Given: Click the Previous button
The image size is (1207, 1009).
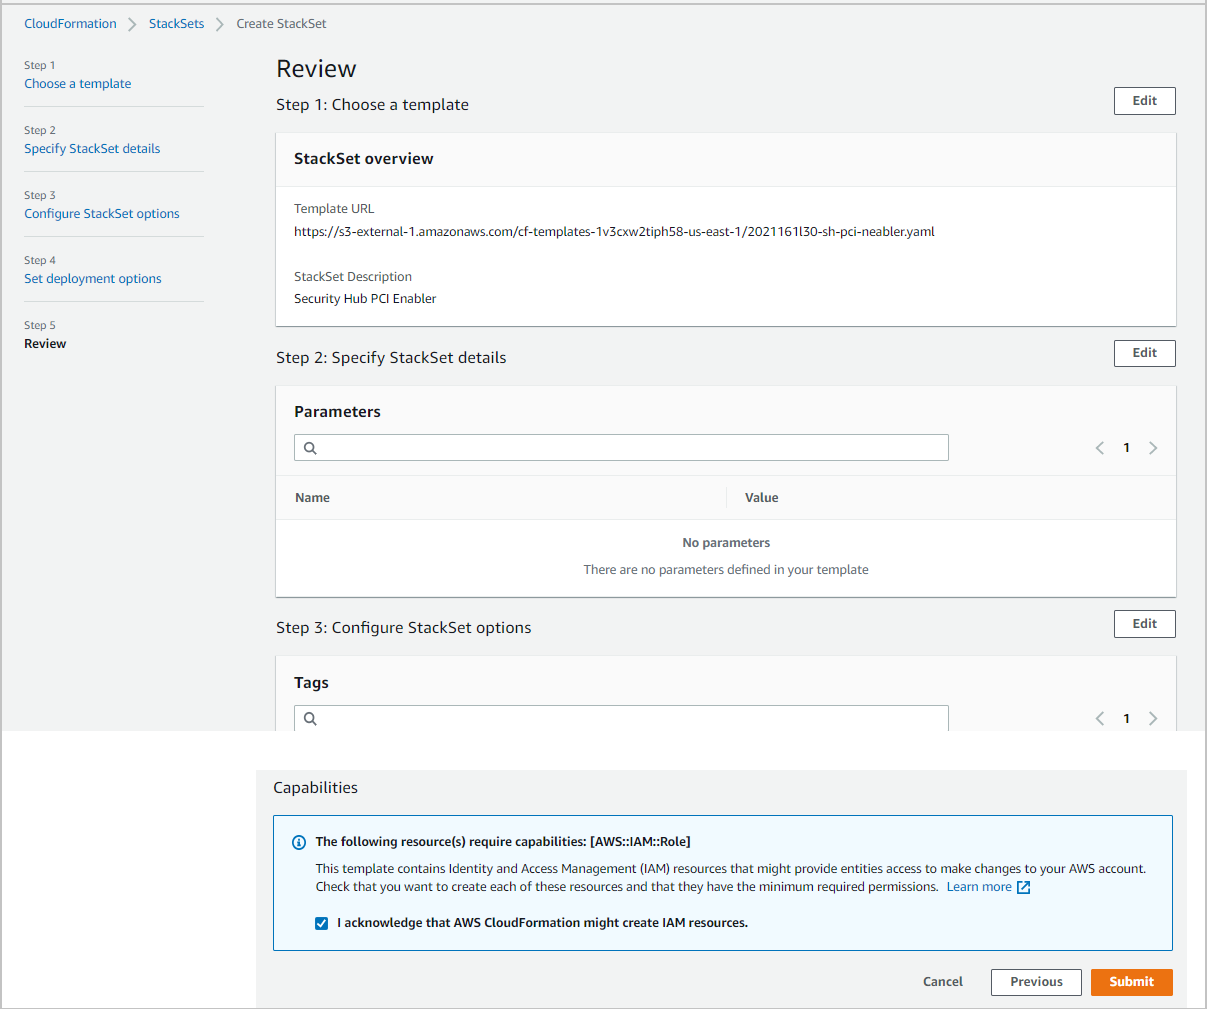Looking at the screenshot, I should pos(1036,981).
